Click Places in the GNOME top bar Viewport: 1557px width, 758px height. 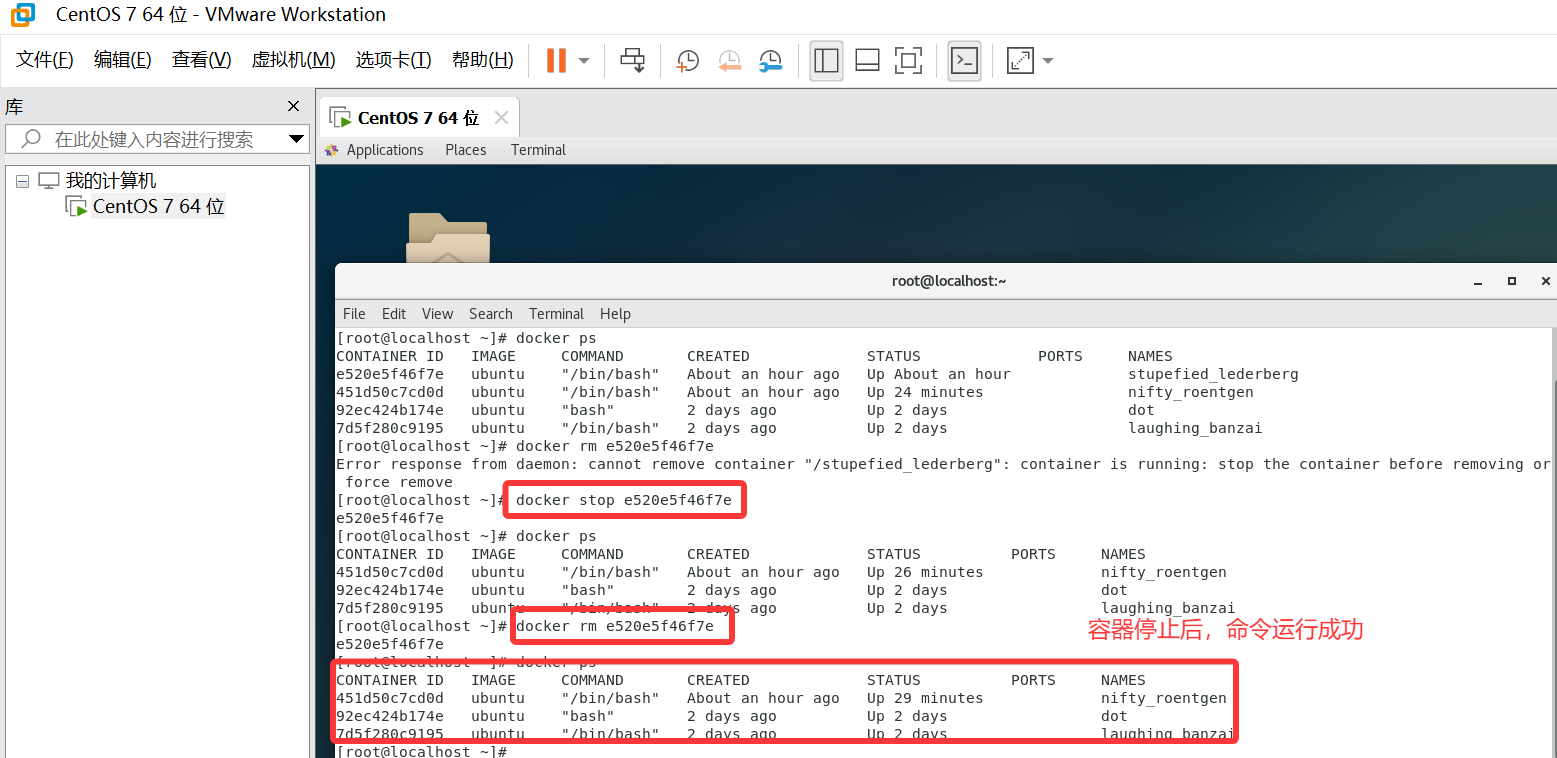tap(466, 150)
